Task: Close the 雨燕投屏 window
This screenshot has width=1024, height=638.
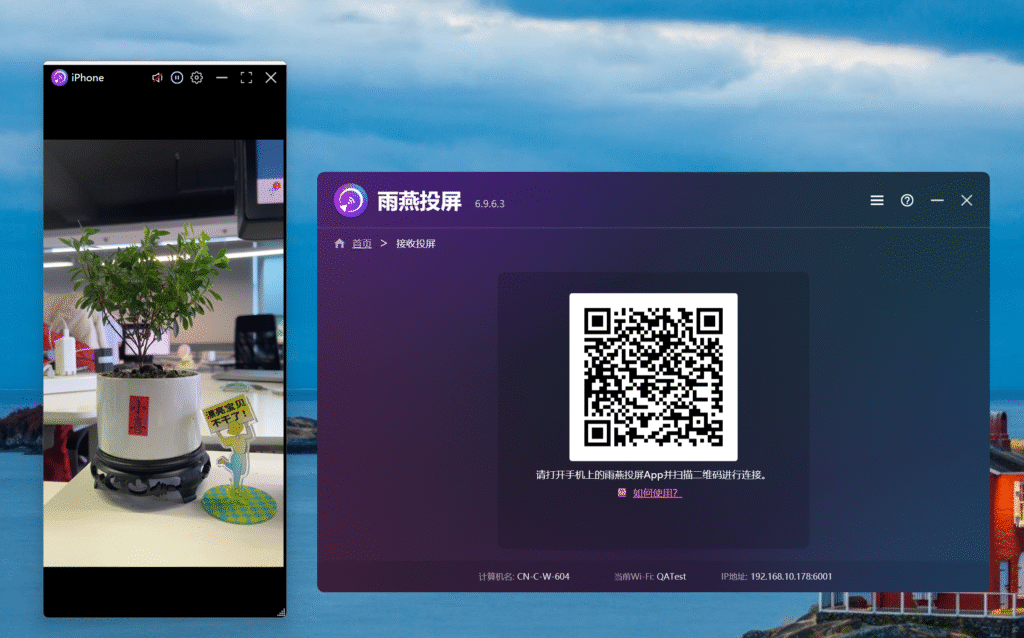Action: [967, 200]
